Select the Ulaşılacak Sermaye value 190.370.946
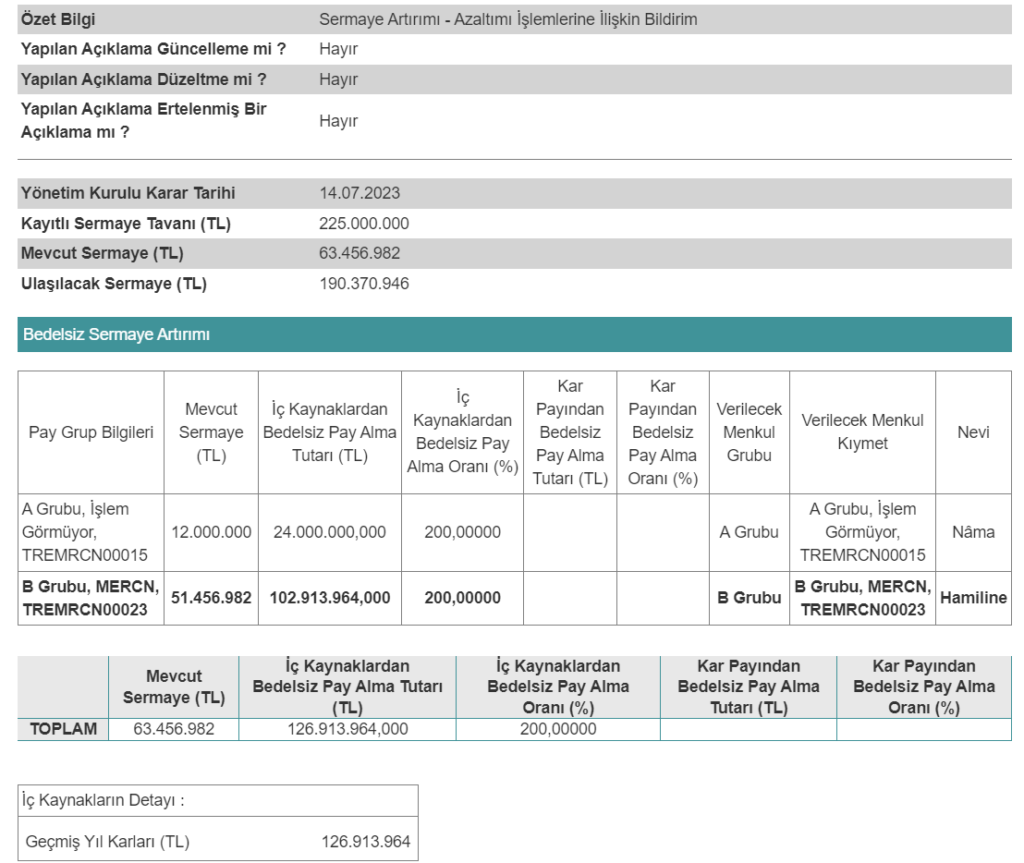The height and width of the screenshot is (863, 1024). pos(364,284)
